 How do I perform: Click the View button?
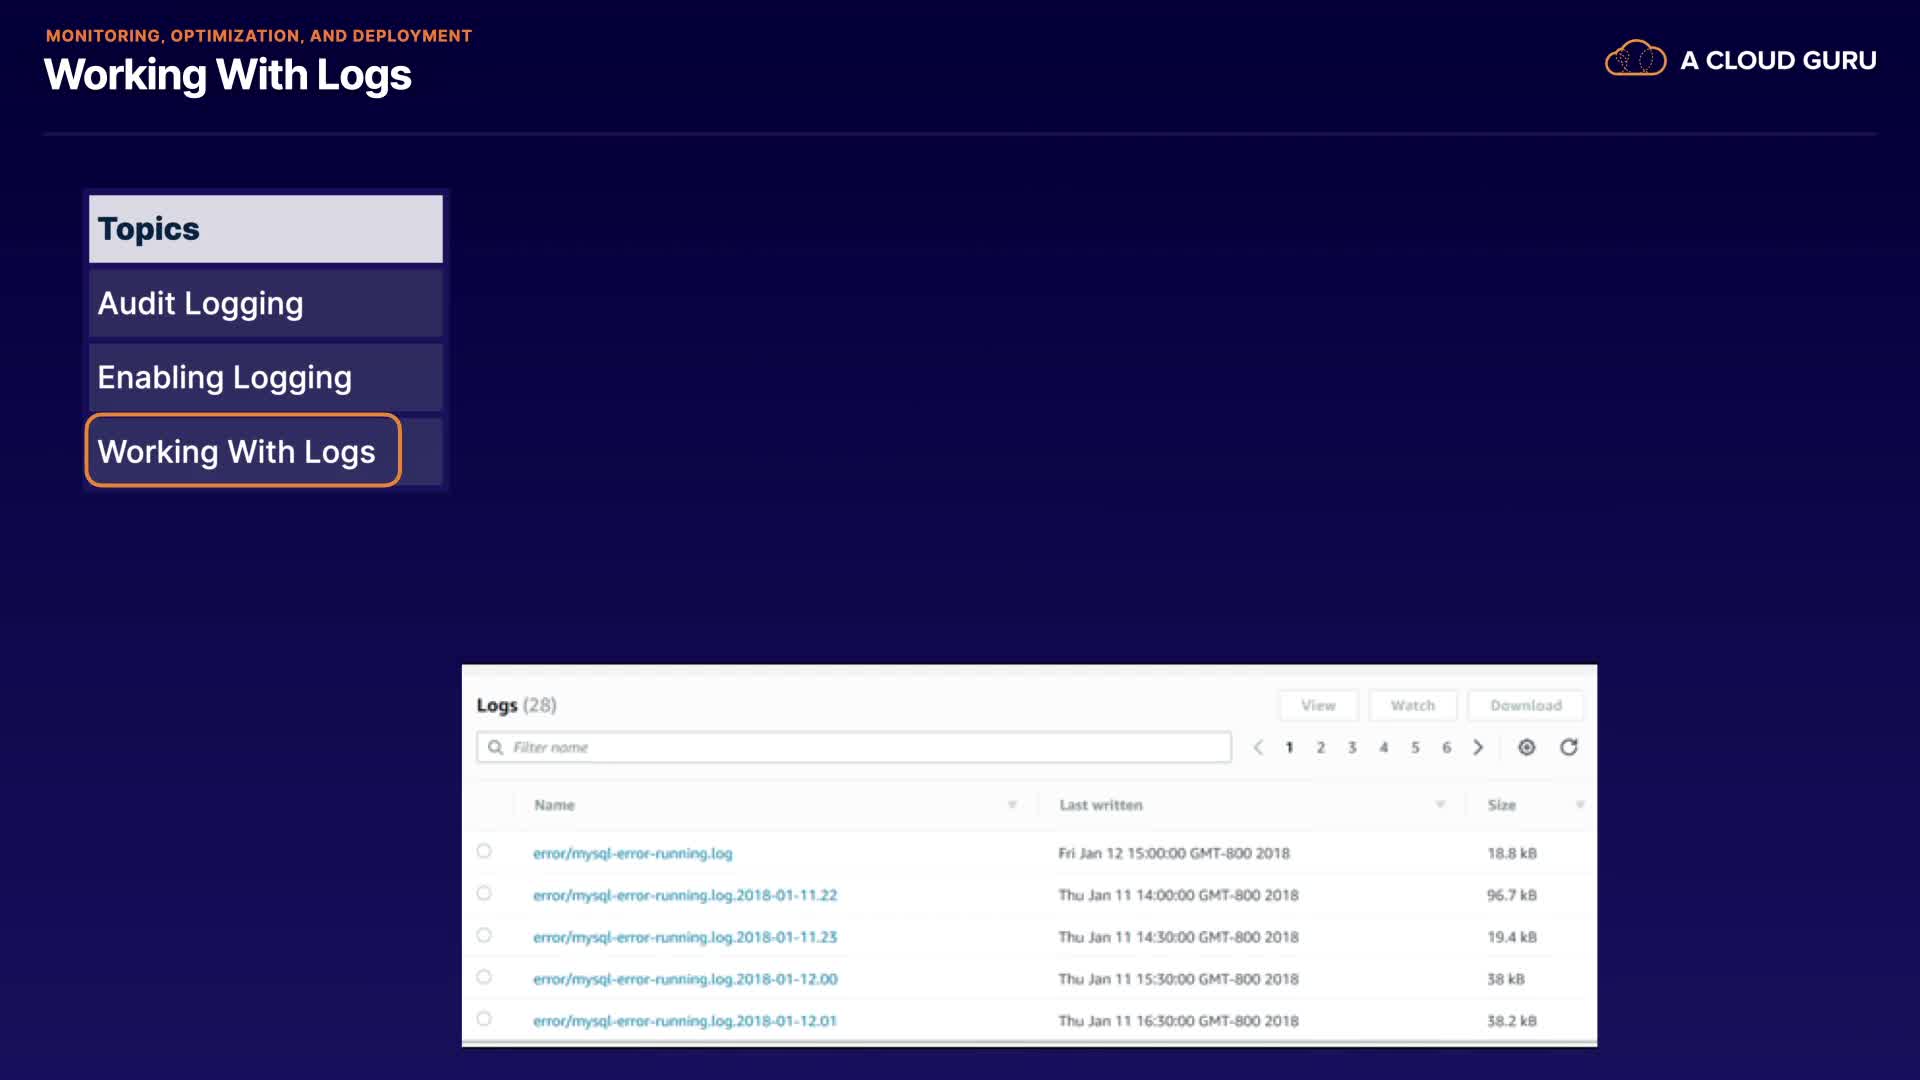point(1318,705)
